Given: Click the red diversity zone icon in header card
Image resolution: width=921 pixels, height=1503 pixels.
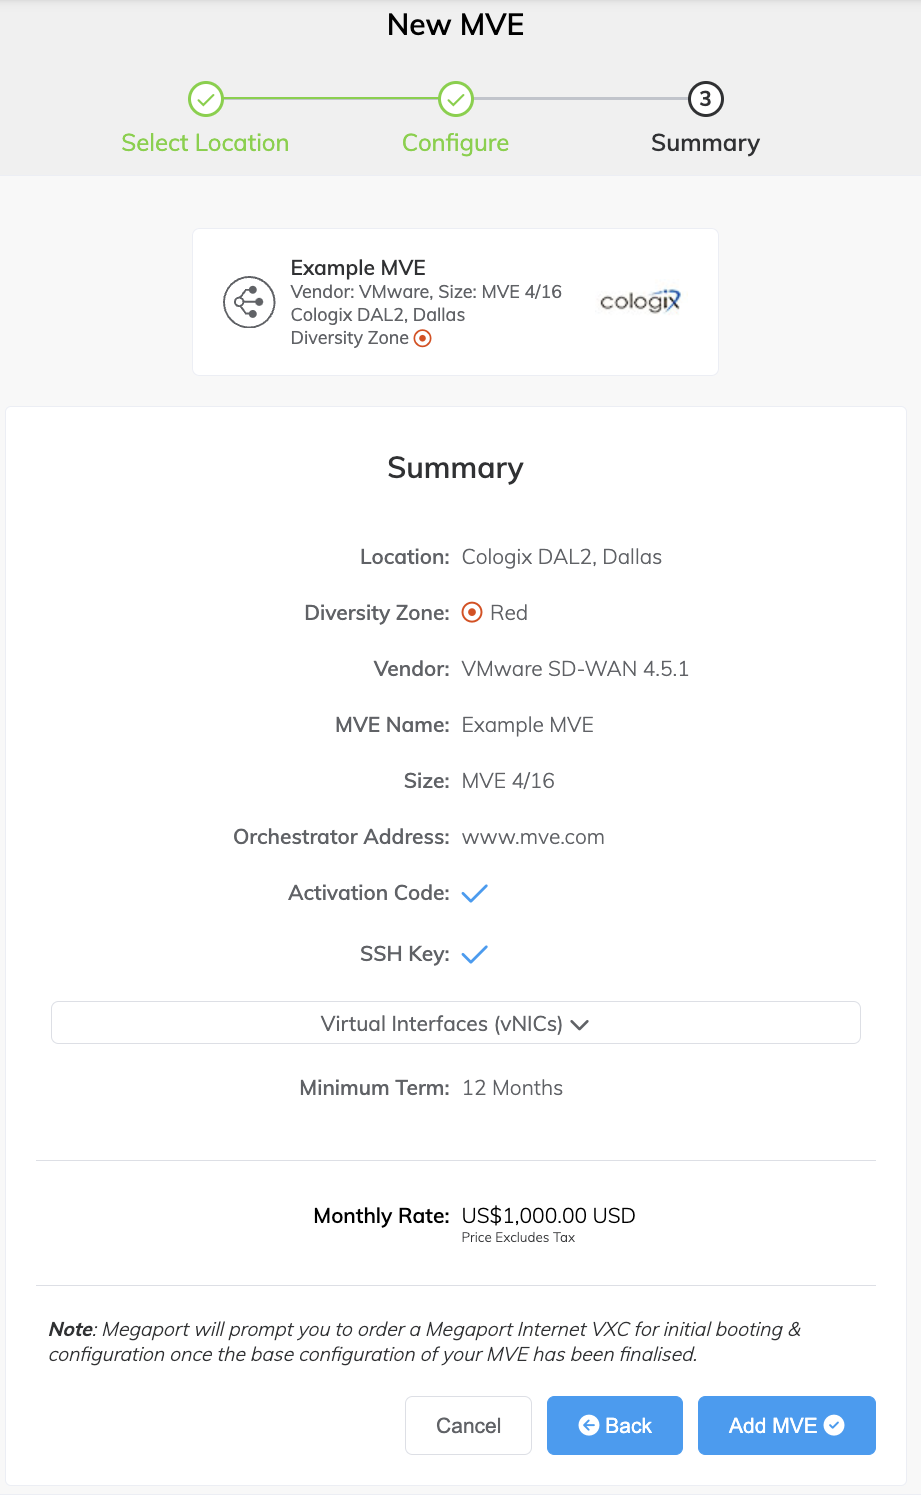Looking at the screenshot, I should pos(423,338).
